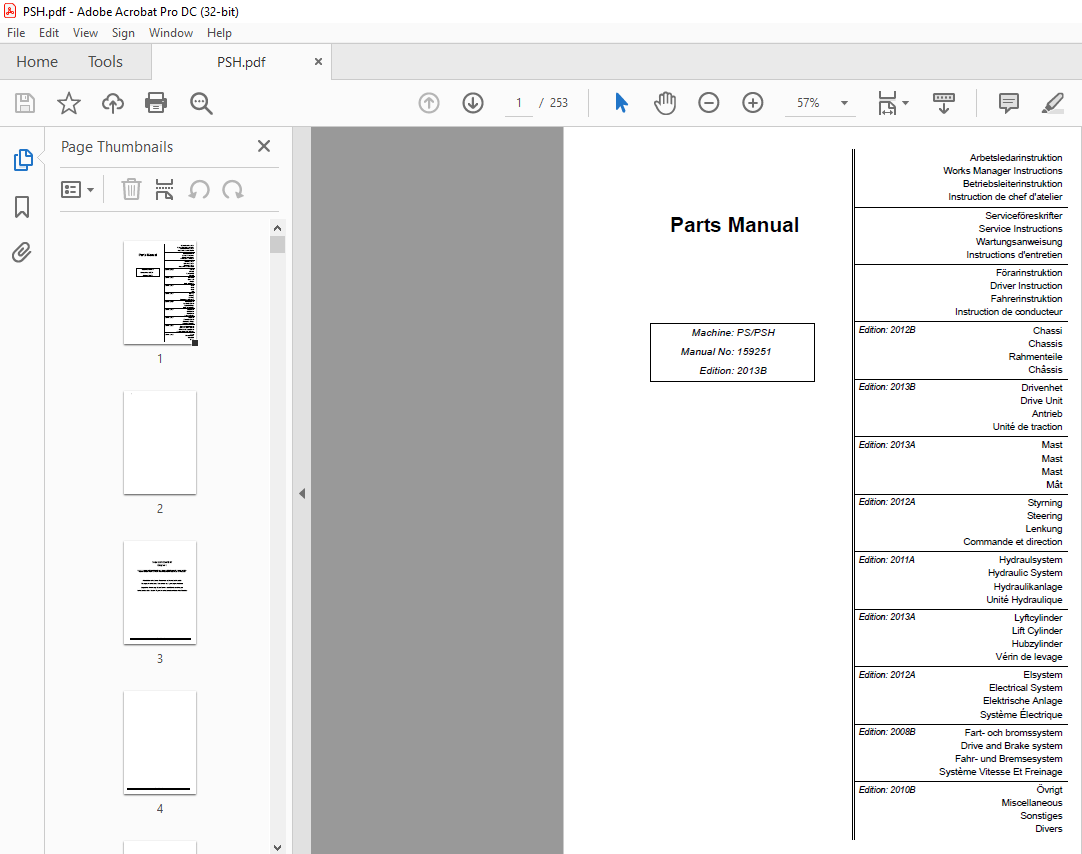Go to the next page with the down arrow
This screenshot has width=1082, height=854.
[473, 103]
